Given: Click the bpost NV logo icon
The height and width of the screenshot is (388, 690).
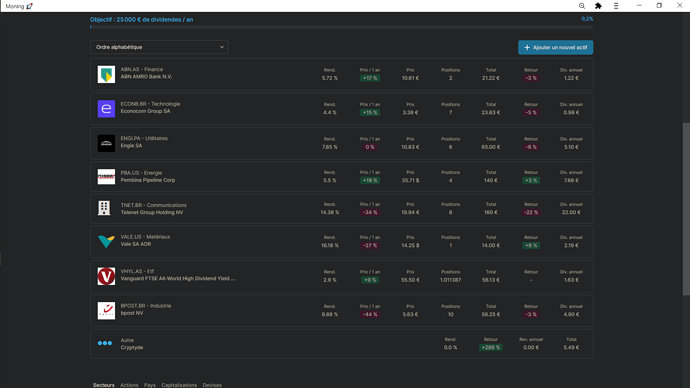Looking at the screenshot, I should 106,311.
